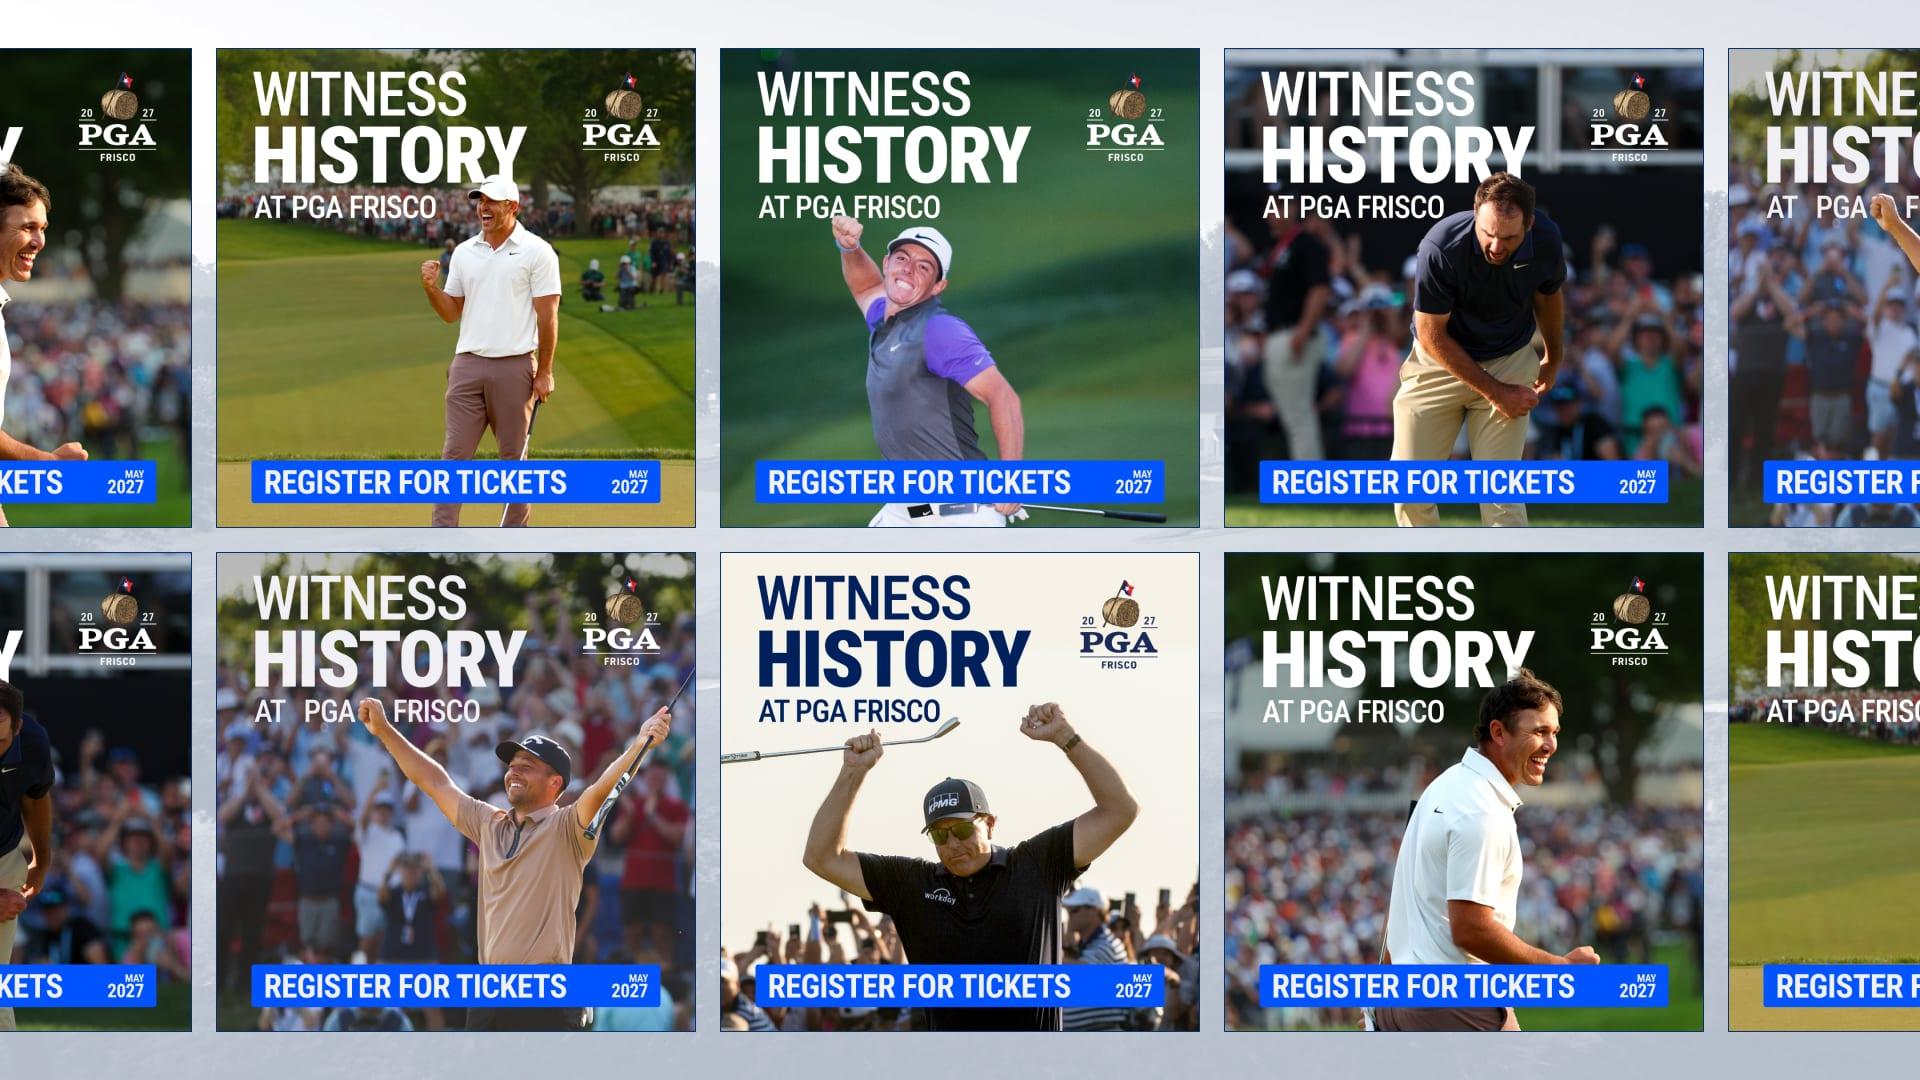
Task: Click "AT PGA FRISCO" on the white-shirt, brown-pants golfer card
Action: coord(345,208)
